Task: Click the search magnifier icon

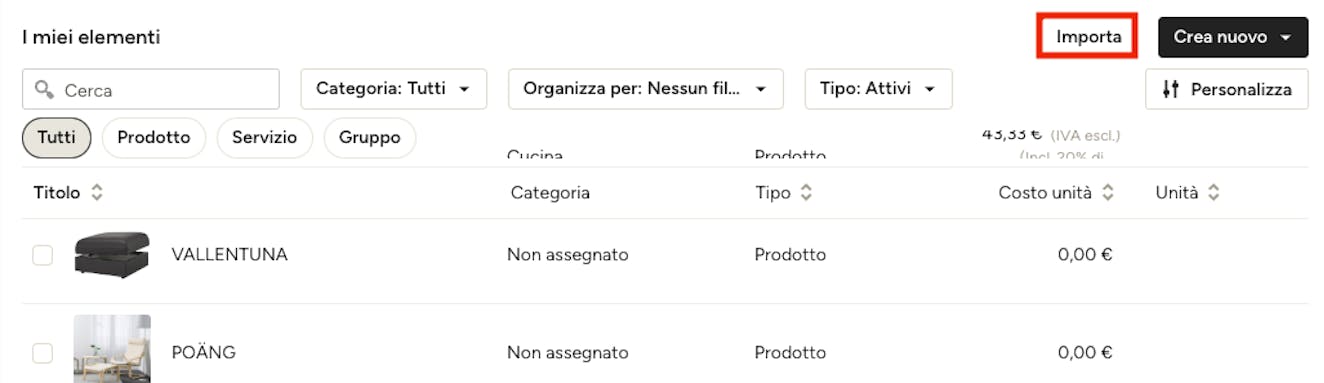Action: click(x=44, y=89)
